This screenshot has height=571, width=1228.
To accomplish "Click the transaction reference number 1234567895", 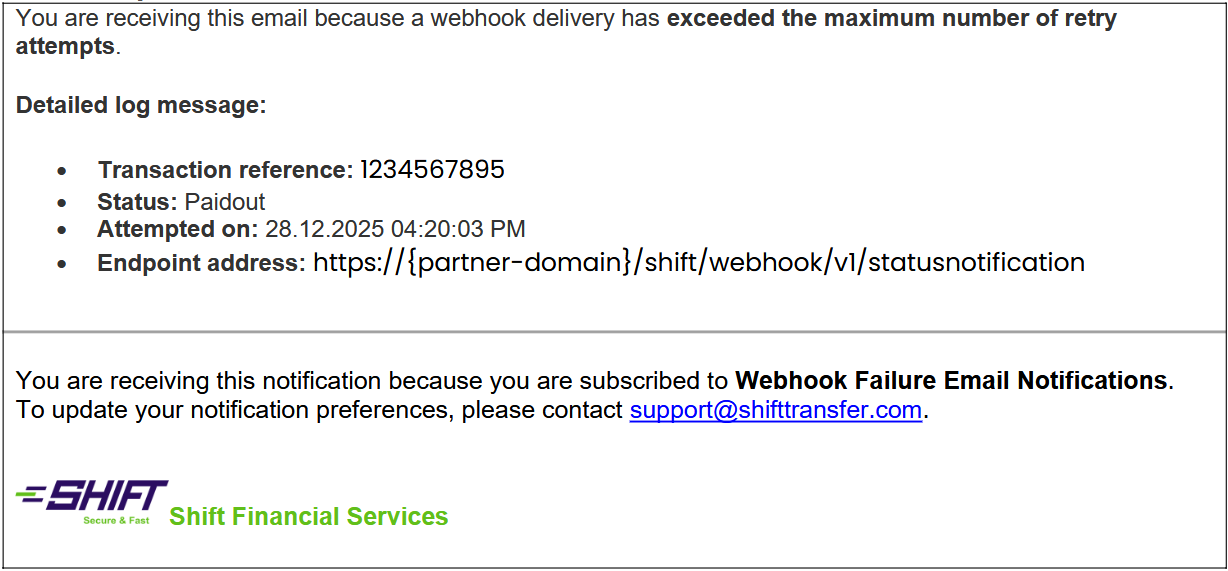I will pyautogui.click(x=432, y=170).
